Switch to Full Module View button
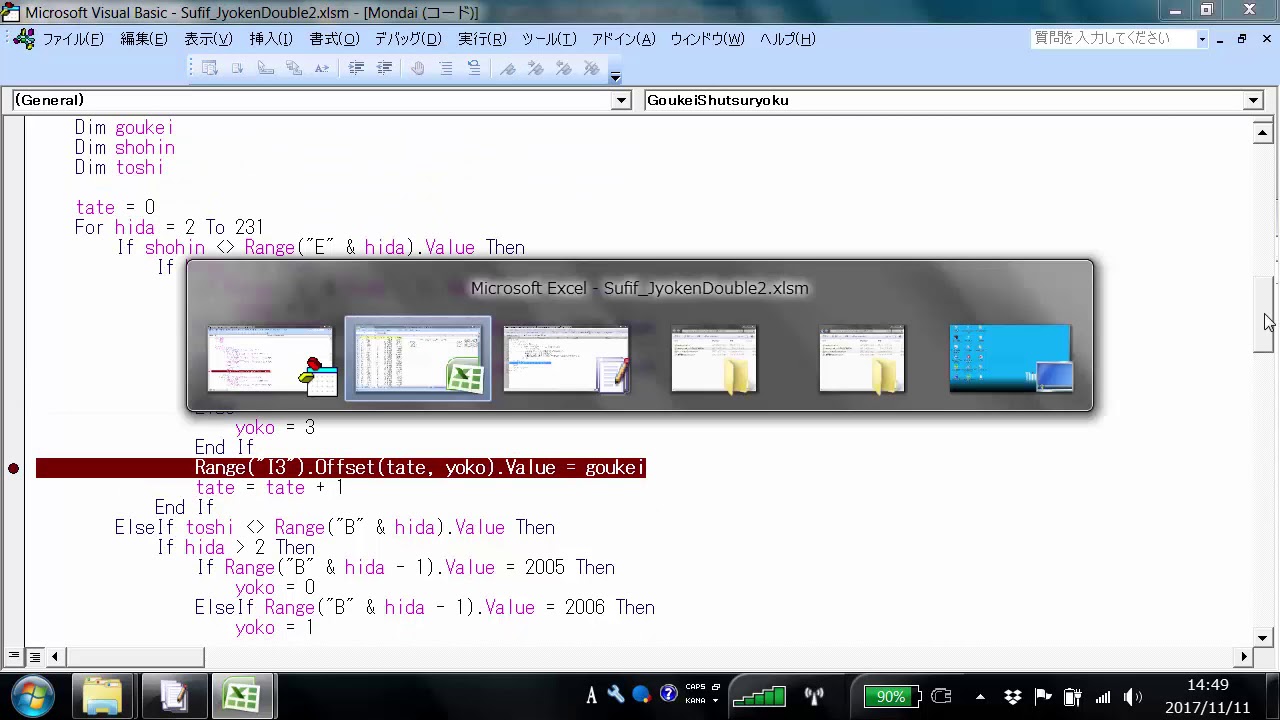1280x720 pixels. pyautogui.click(x=34, y=657)
